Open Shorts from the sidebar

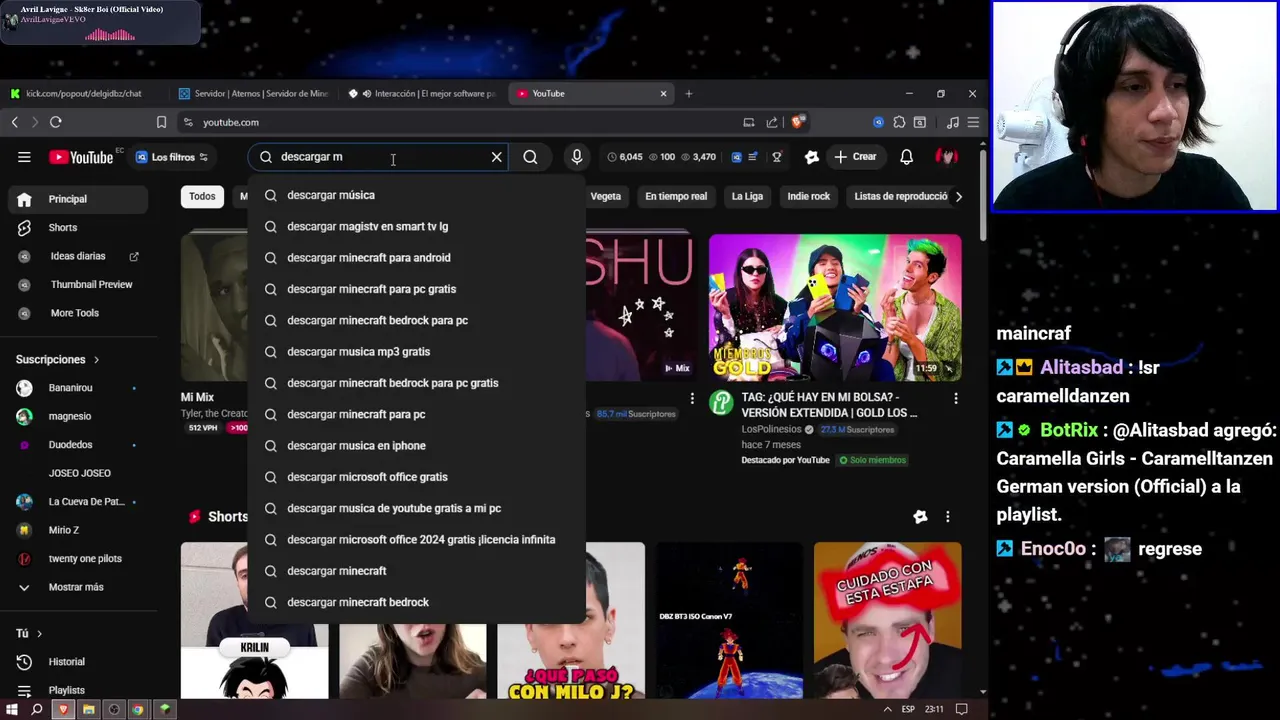click(x=78, y=227)
